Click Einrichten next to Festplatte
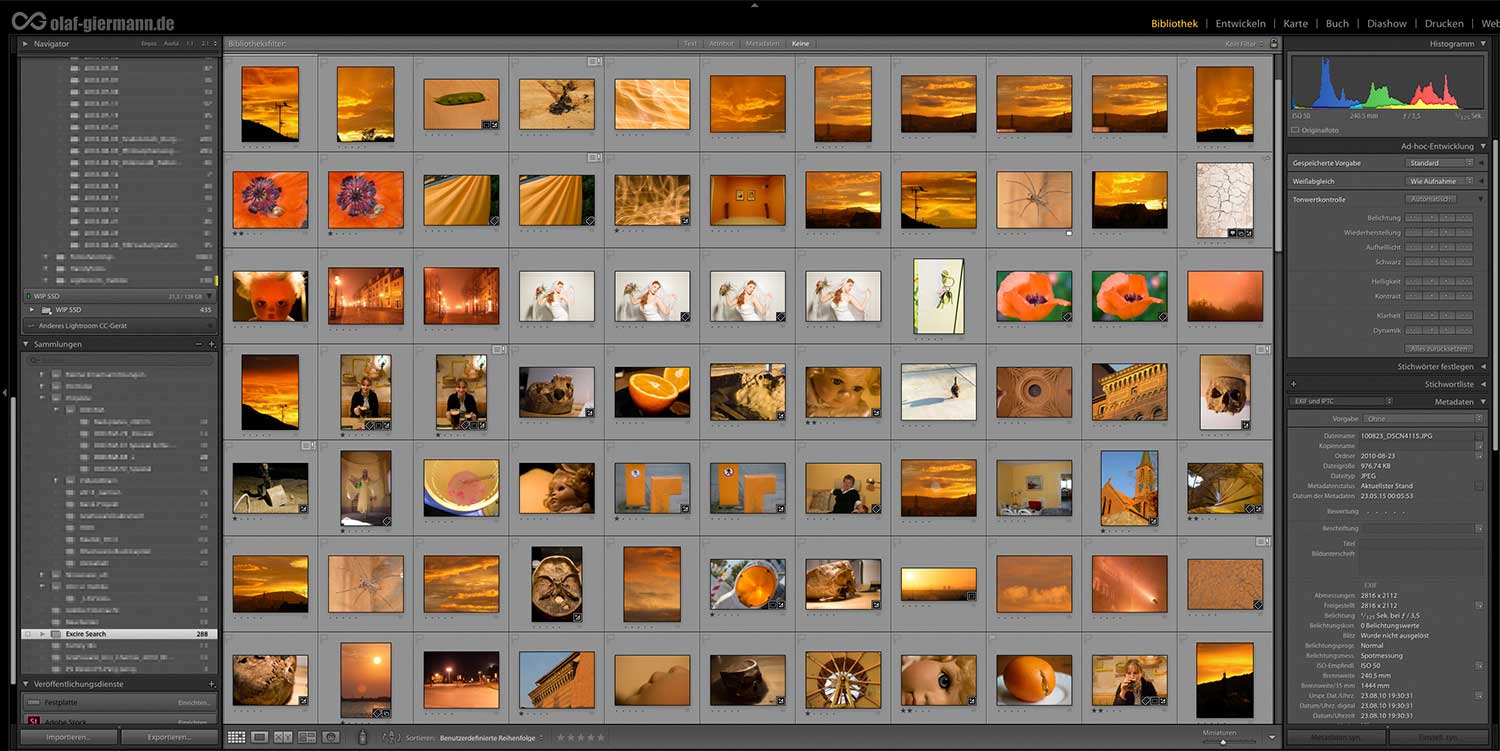Viewport: 1500px width, 751px height. tap(194, 703)
